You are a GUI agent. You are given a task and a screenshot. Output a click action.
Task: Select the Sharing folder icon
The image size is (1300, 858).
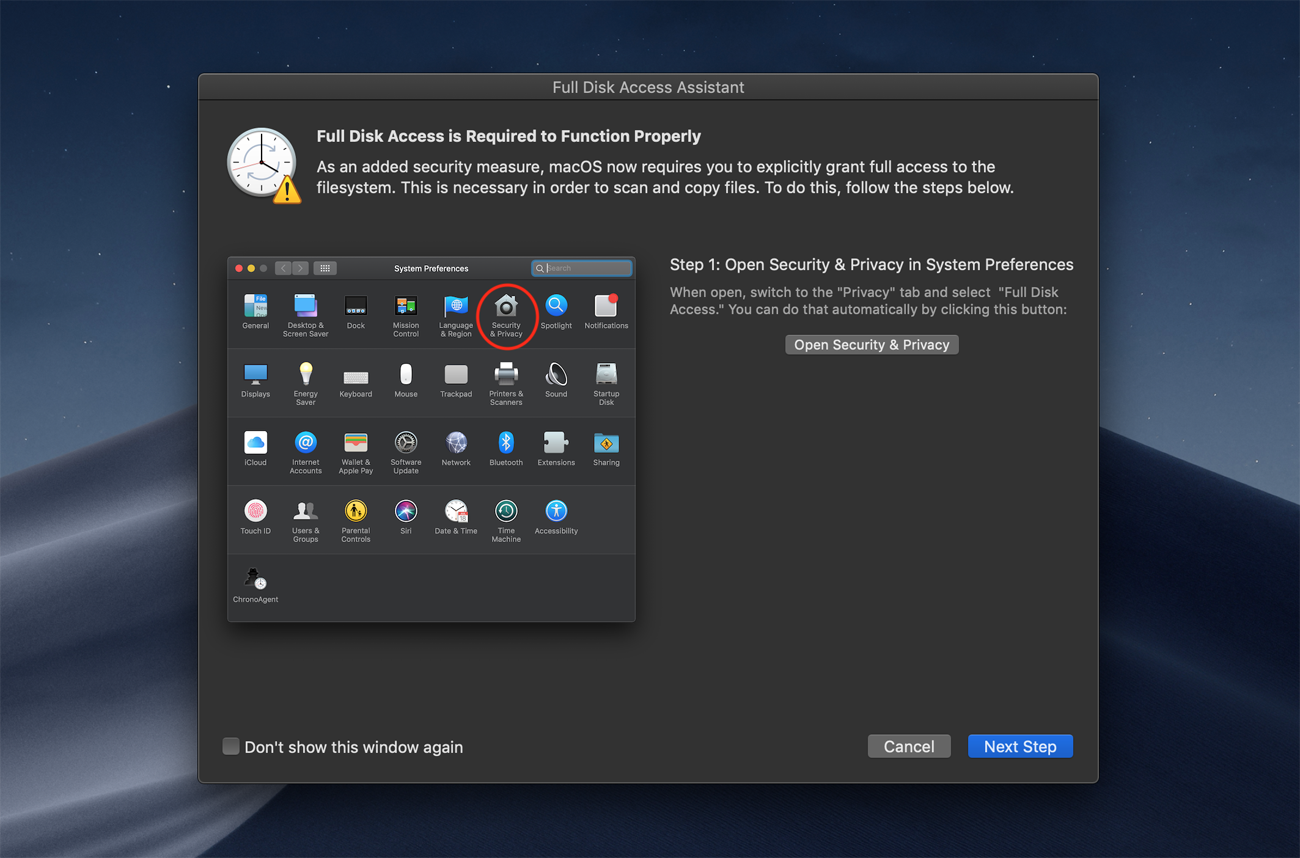point(606,442)
